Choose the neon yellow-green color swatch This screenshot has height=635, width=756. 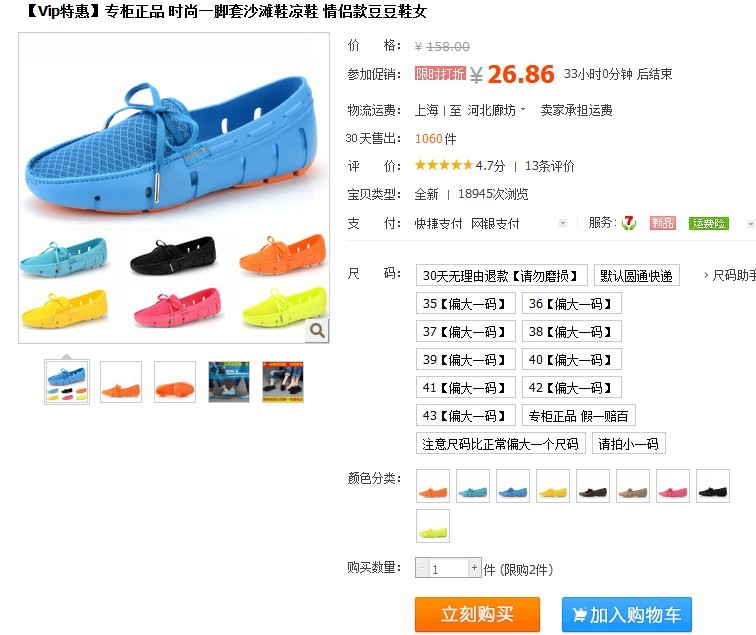[433, 526]
